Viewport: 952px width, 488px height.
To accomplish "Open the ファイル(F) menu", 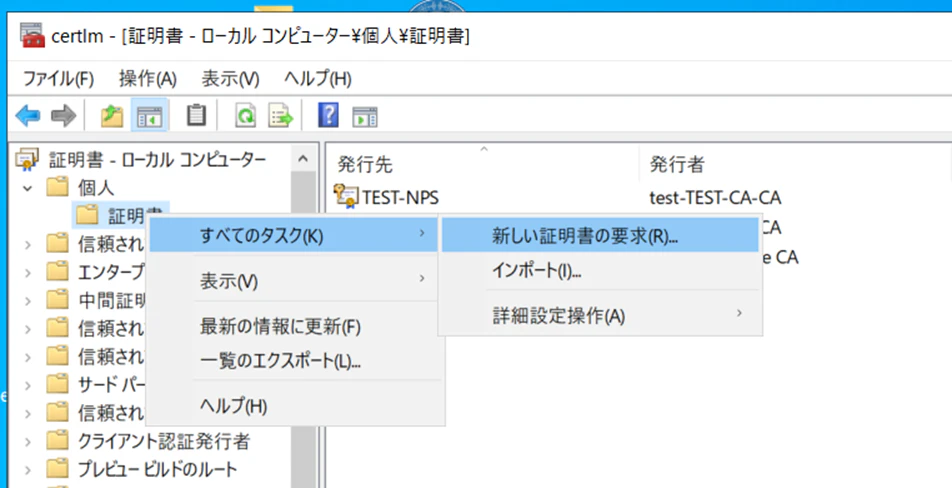I will (58, 79).
